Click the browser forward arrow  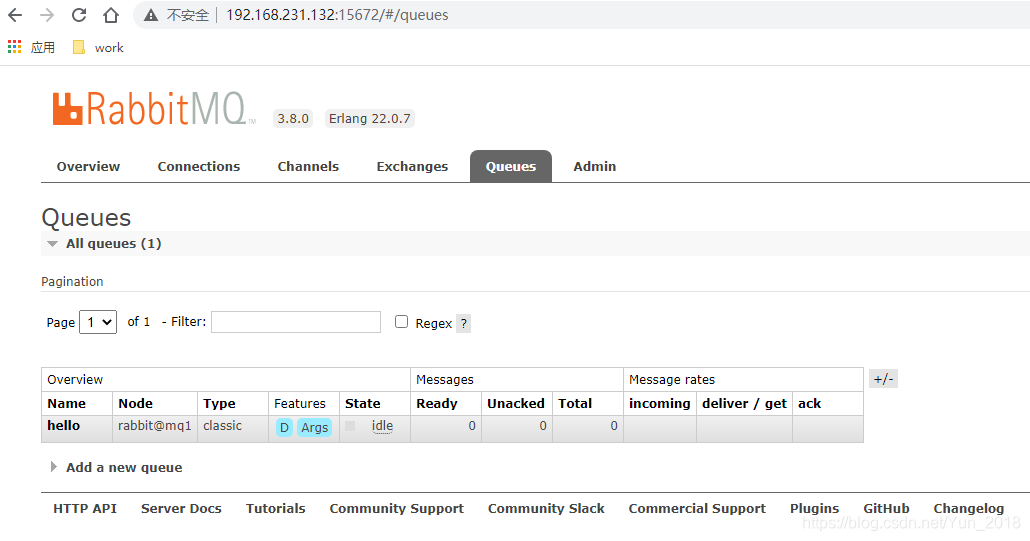click(47, 15)
